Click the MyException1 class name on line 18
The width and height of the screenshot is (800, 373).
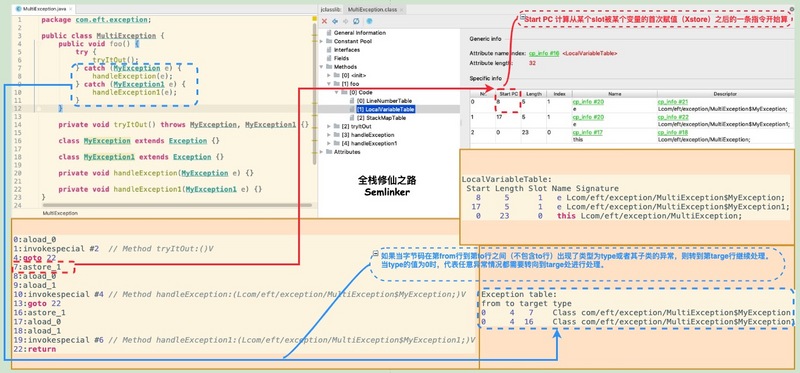click(109, 157)
